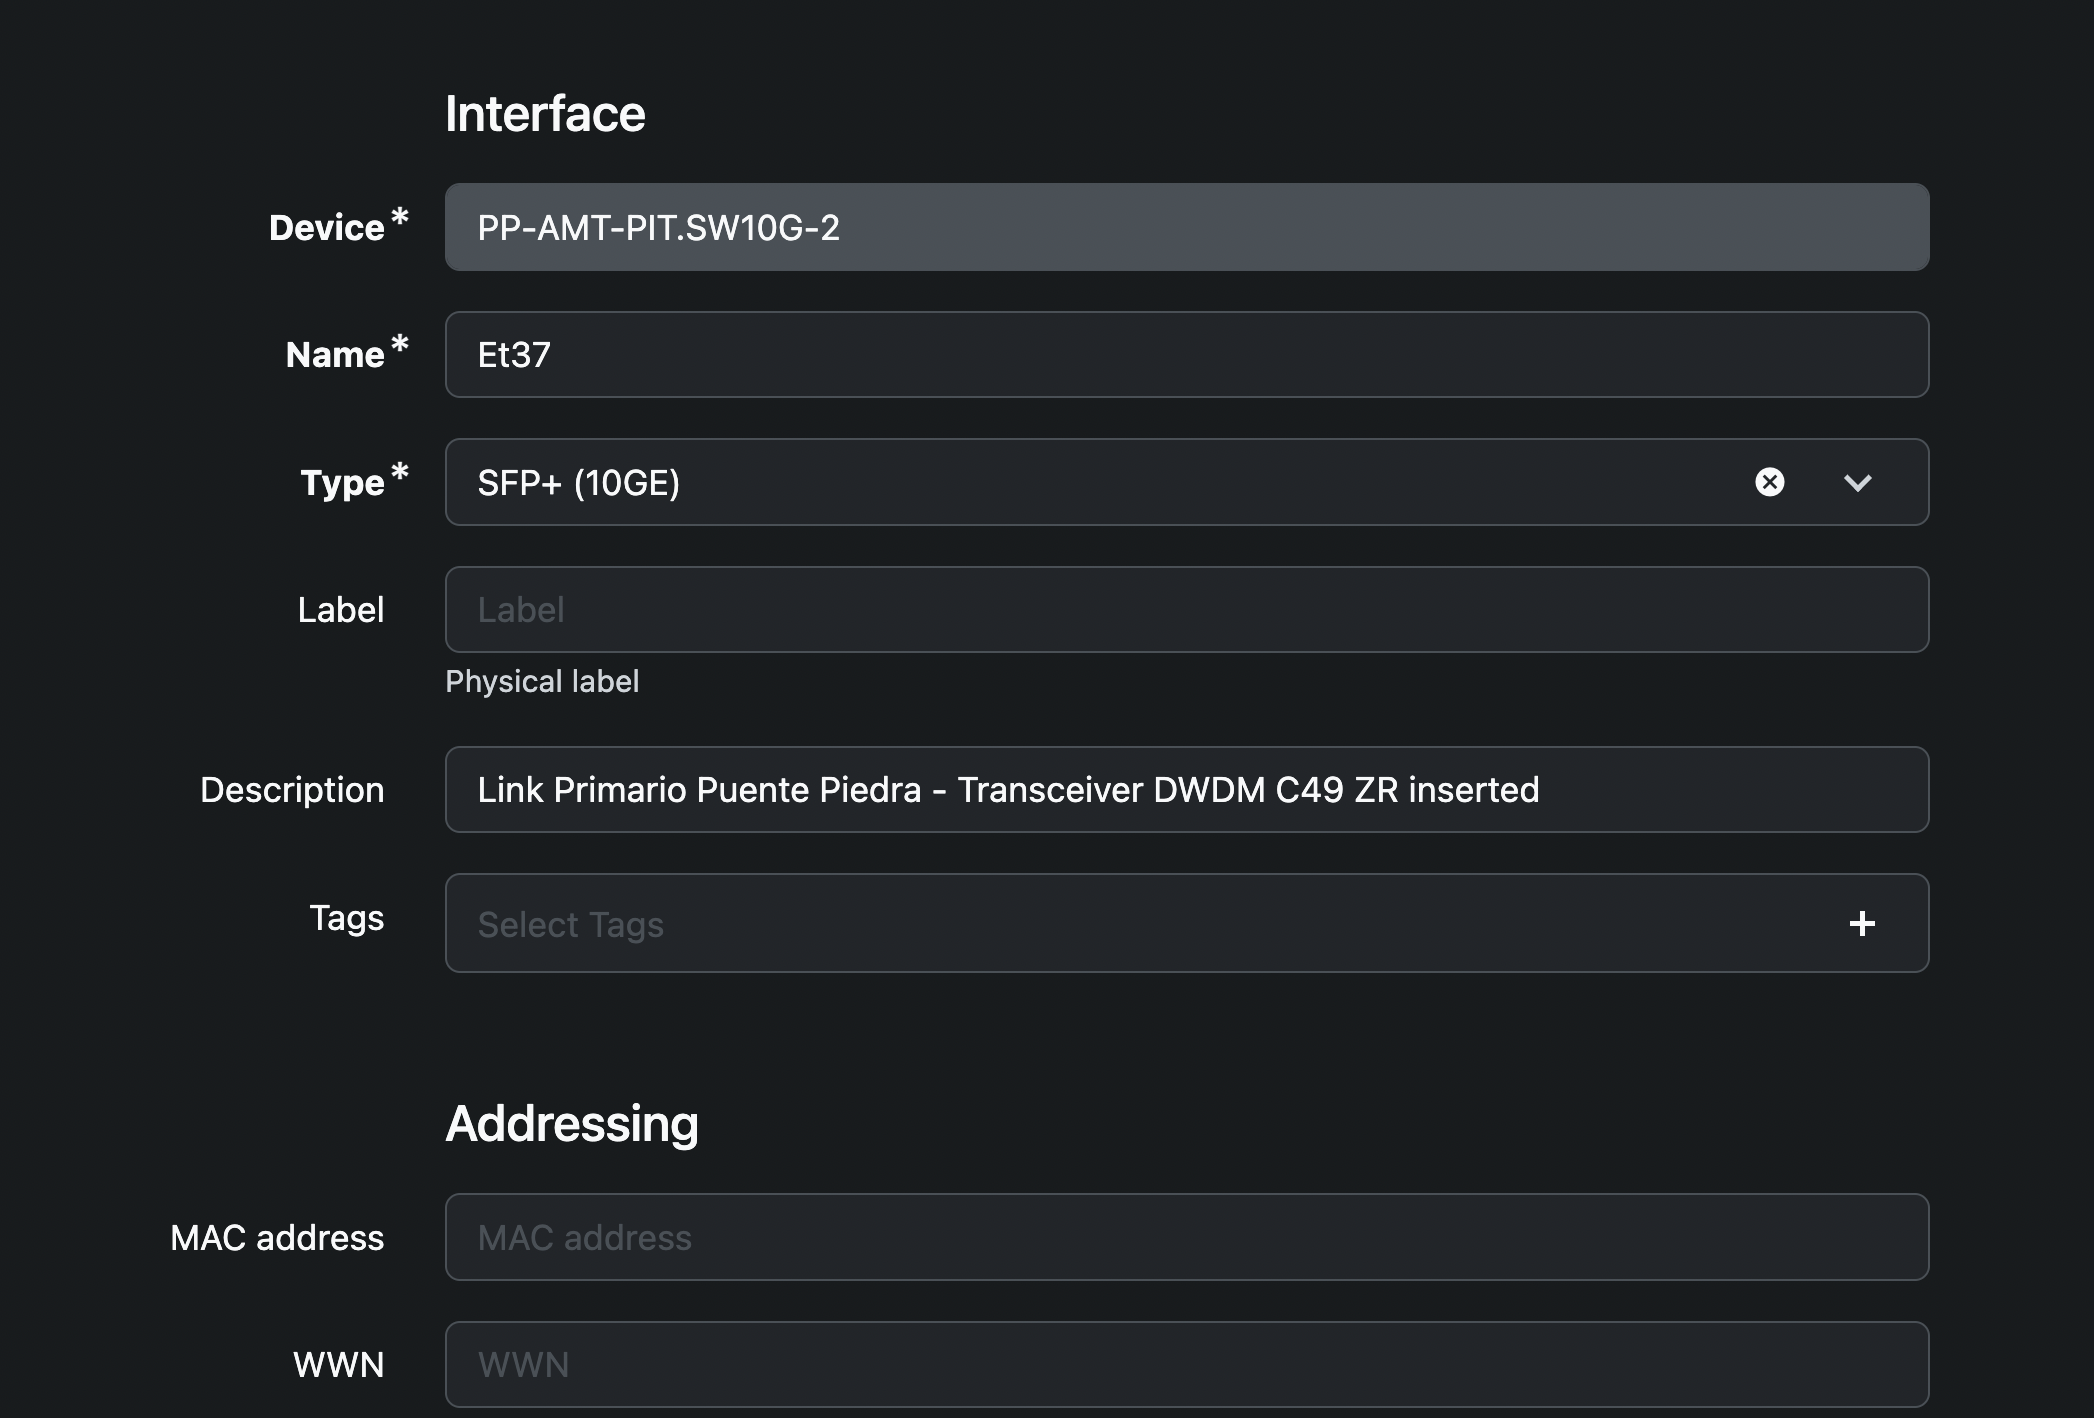
Task: Click the Physical label help text
Action: pyautogui.click(x=542, y=682)
